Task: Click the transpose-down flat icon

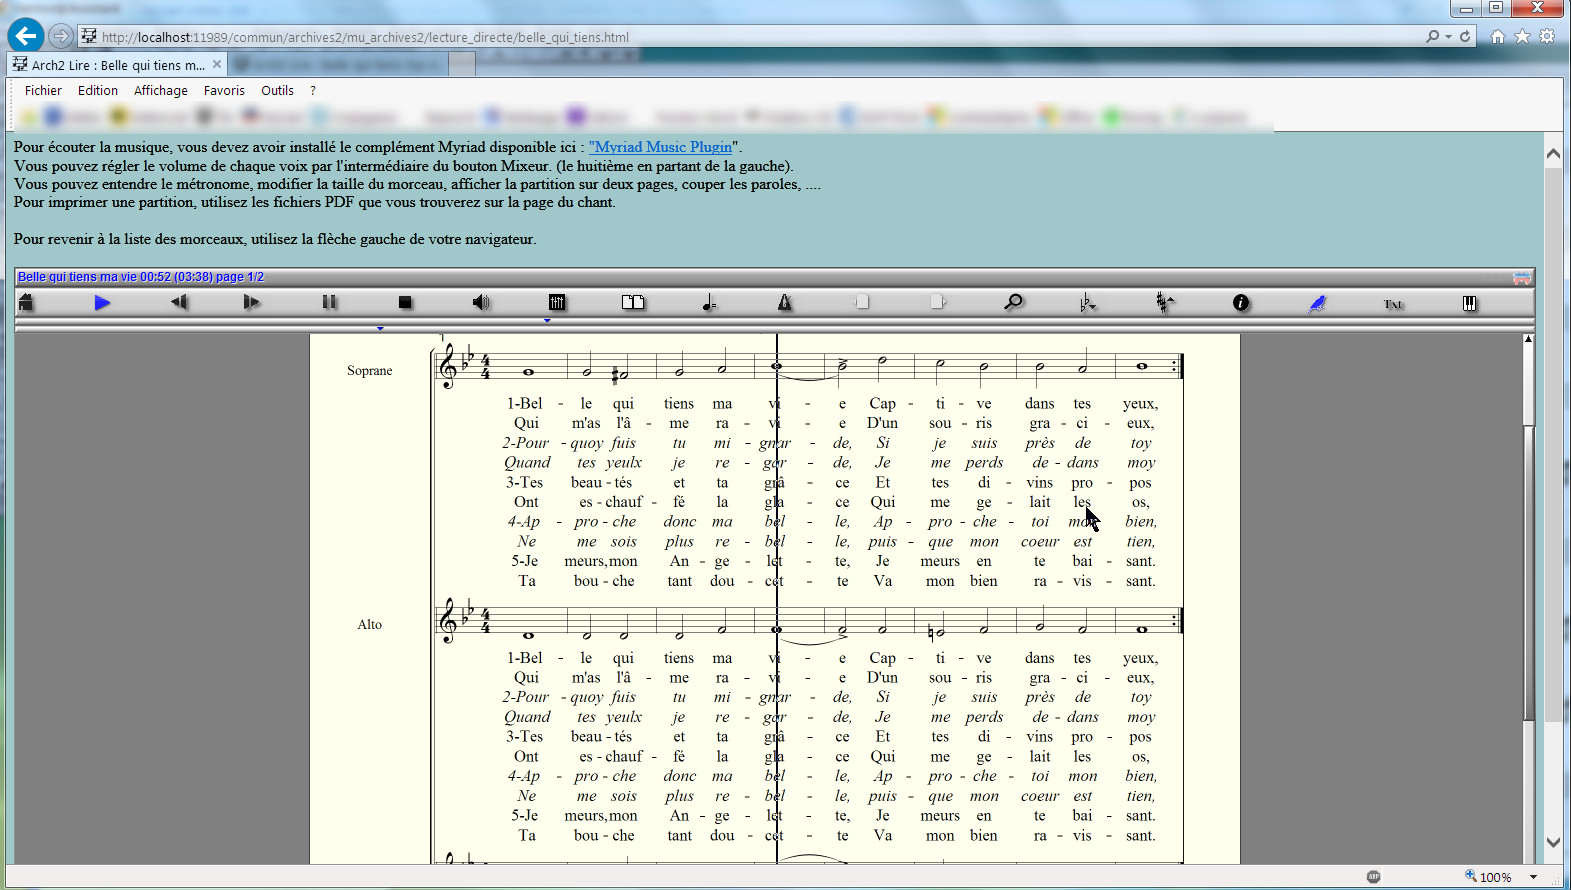Action: [1088, 302]
